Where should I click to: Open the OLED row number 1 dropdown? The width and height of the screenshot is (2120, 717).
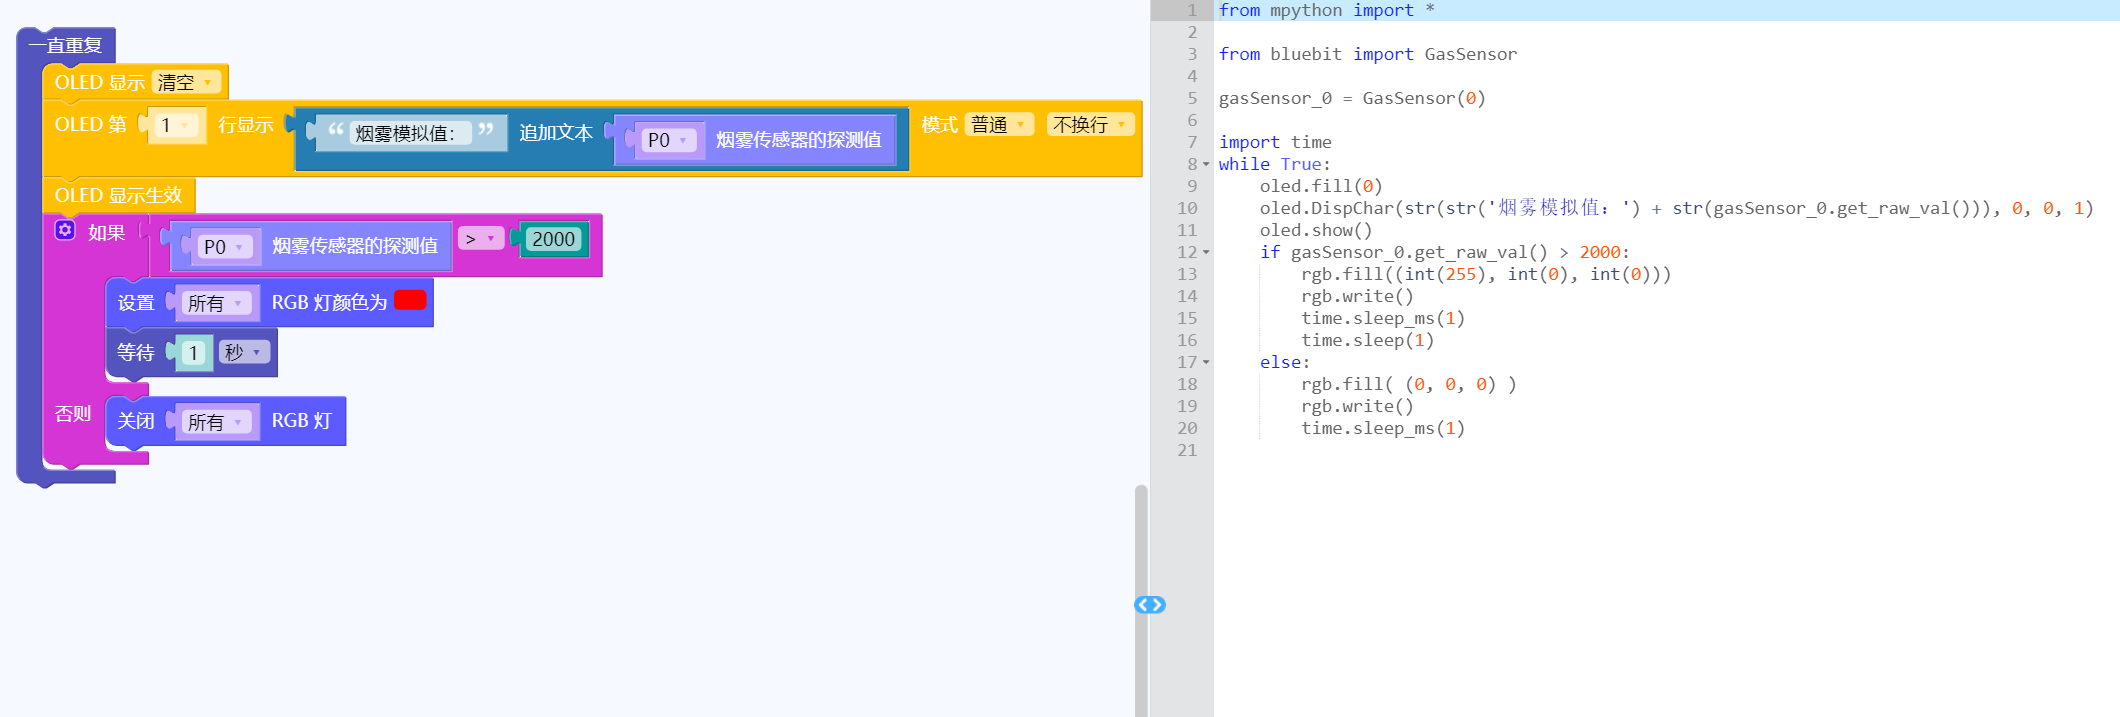pyautogui.click(x=175, y=126)
